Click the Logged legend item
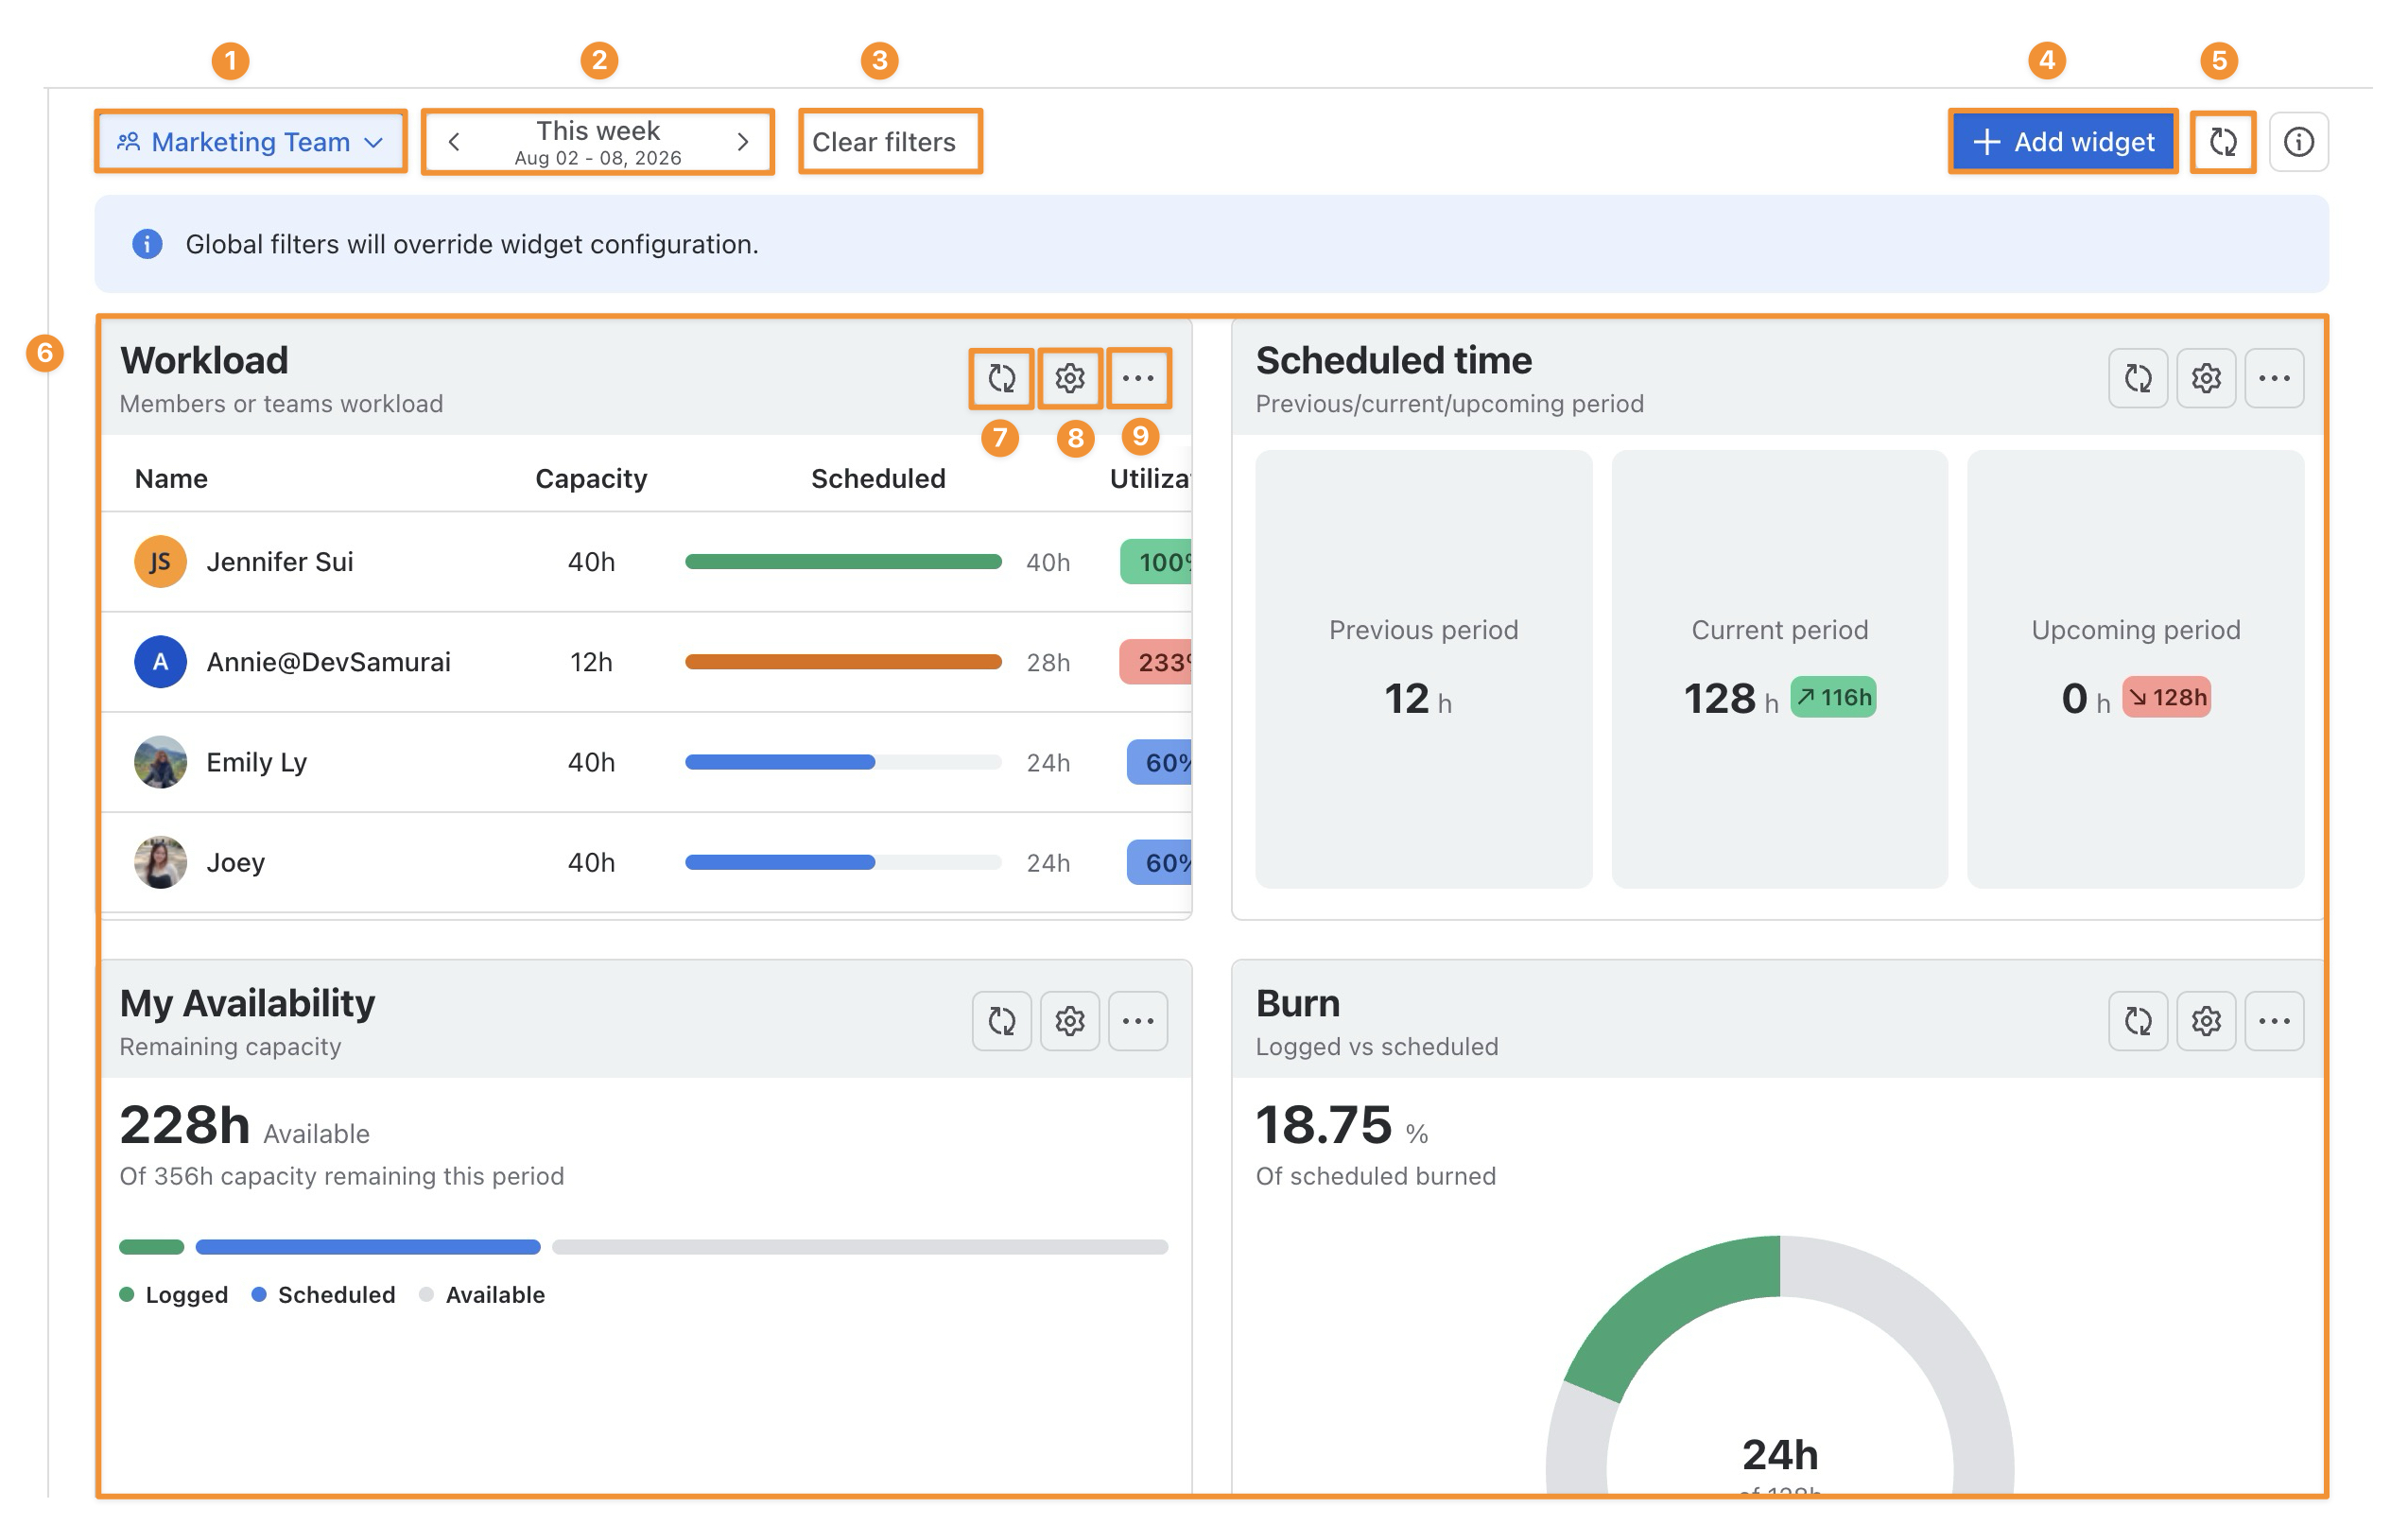 coord(174,1295)
